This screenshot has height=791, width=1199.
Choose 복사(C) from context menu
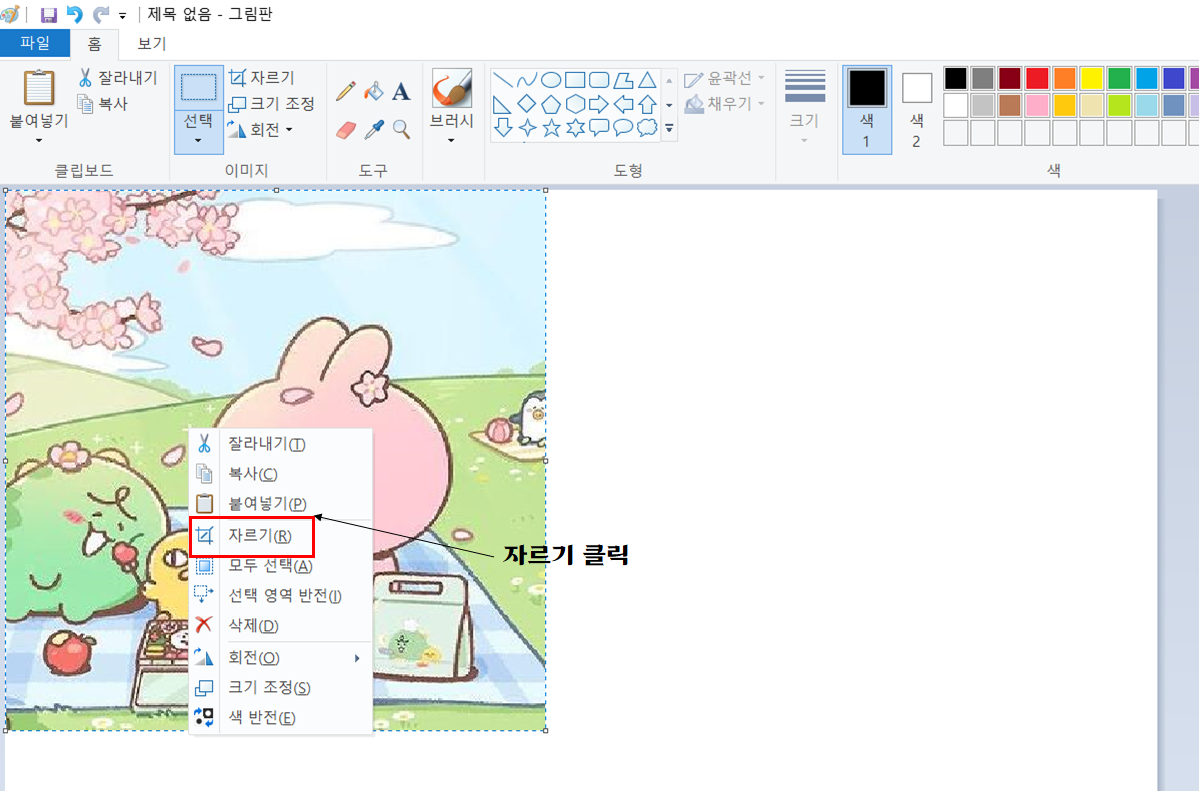pyautogui.click(x=281, y=474)
